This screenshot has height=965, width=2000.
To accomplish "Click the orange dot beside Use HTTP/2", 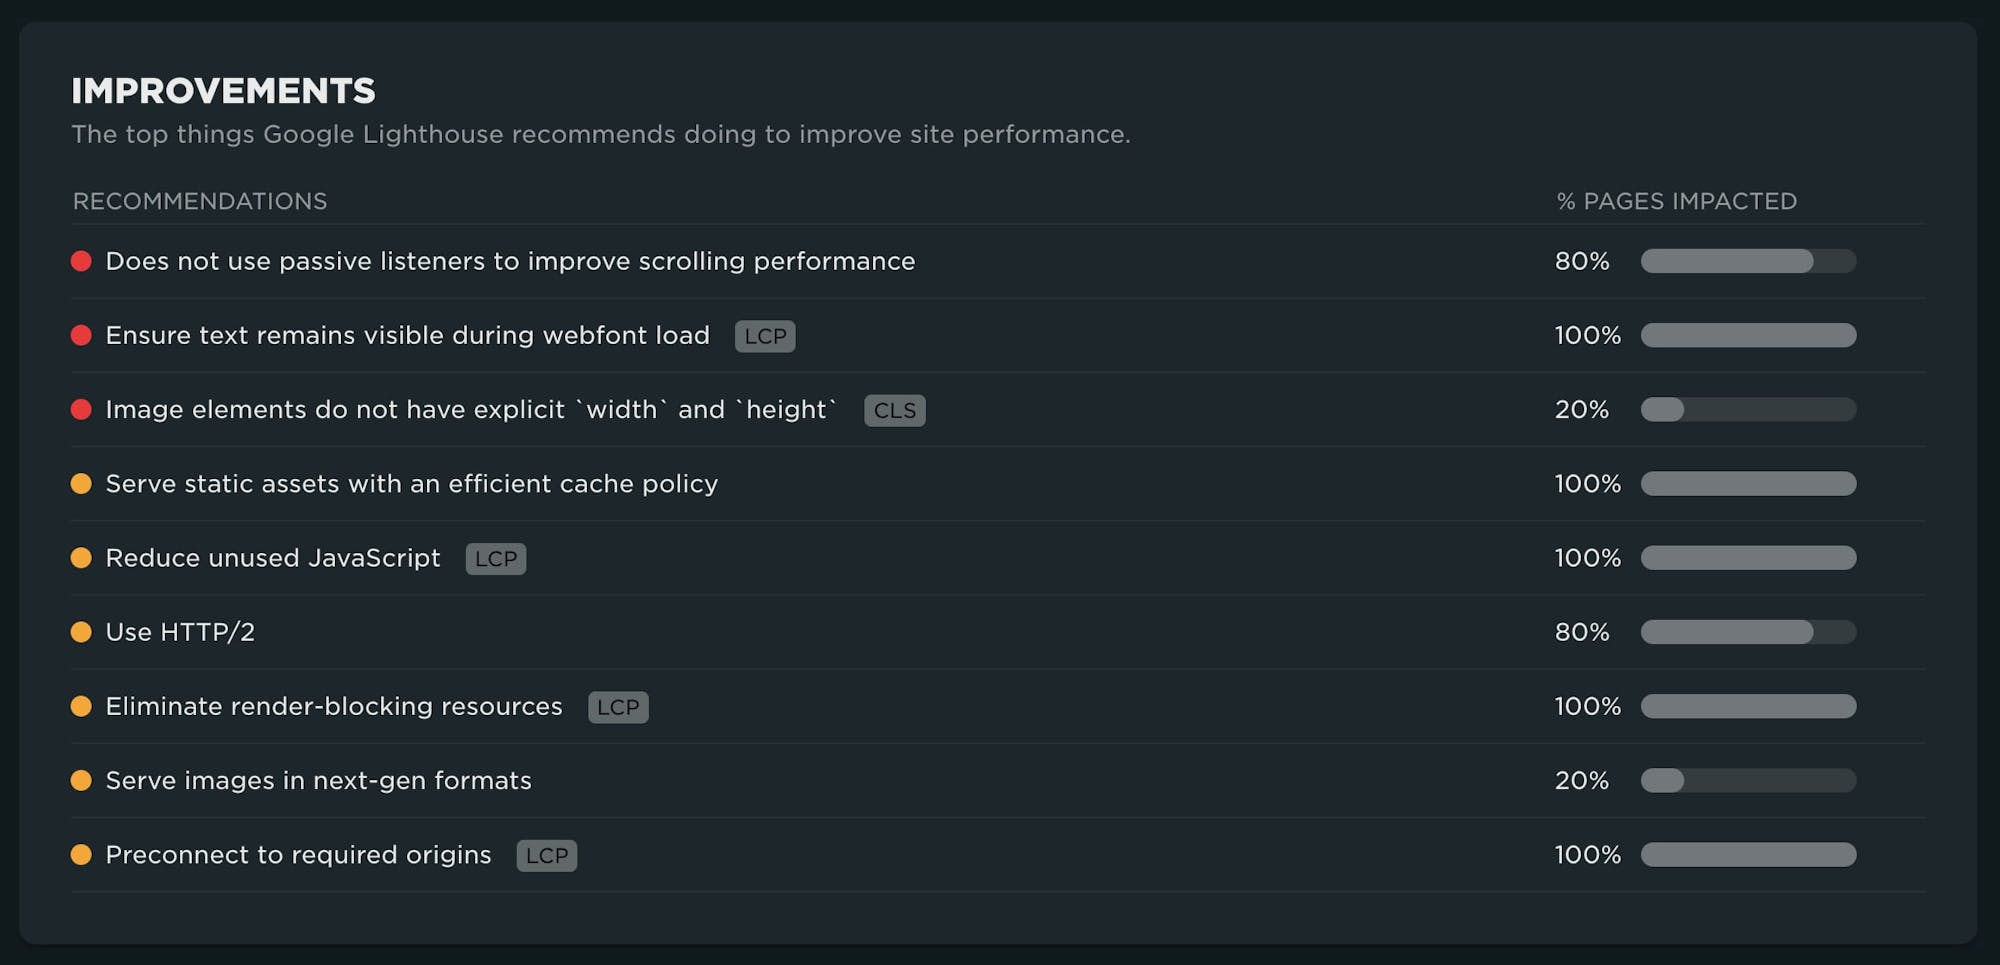I will [81, 632].
